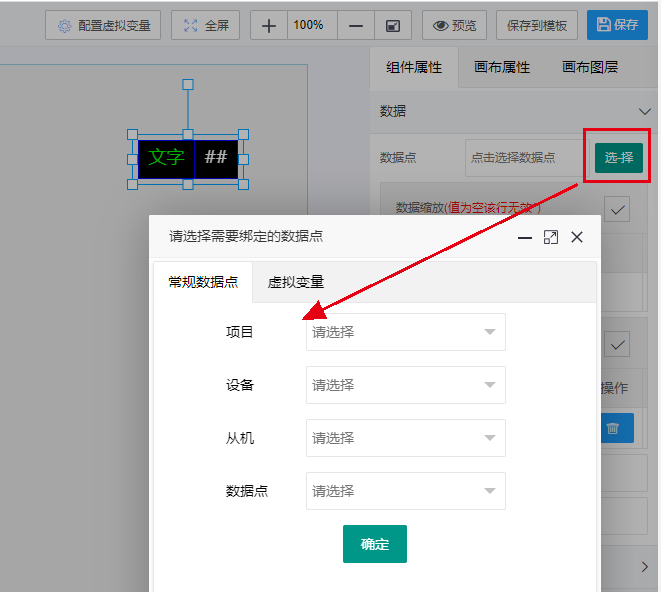Open 配置虚拟变量 settings from the toolbar
Image resolution: width=661 pixels, height=592 pixels.
104,25
